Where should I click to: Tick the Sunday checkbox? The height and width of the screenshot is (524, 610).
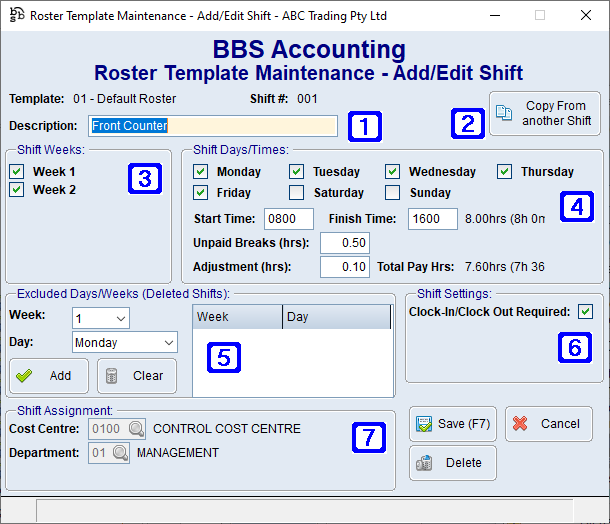coord(393,193)
